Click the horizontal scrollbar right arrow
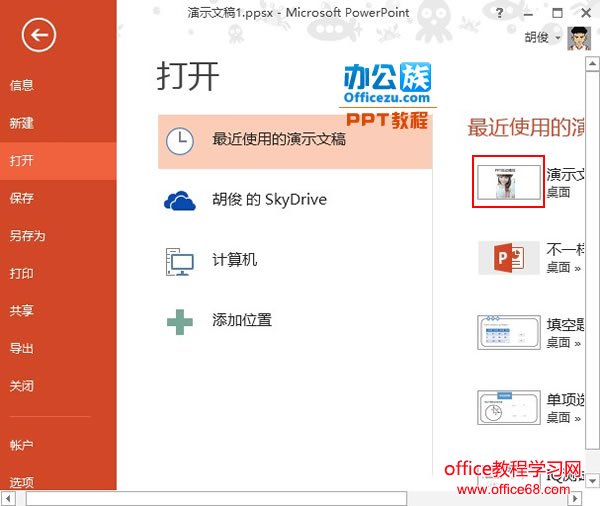Image resolution: width=600 pixels, height=506 pixels. pyautogui.click(x=574, y=499)
